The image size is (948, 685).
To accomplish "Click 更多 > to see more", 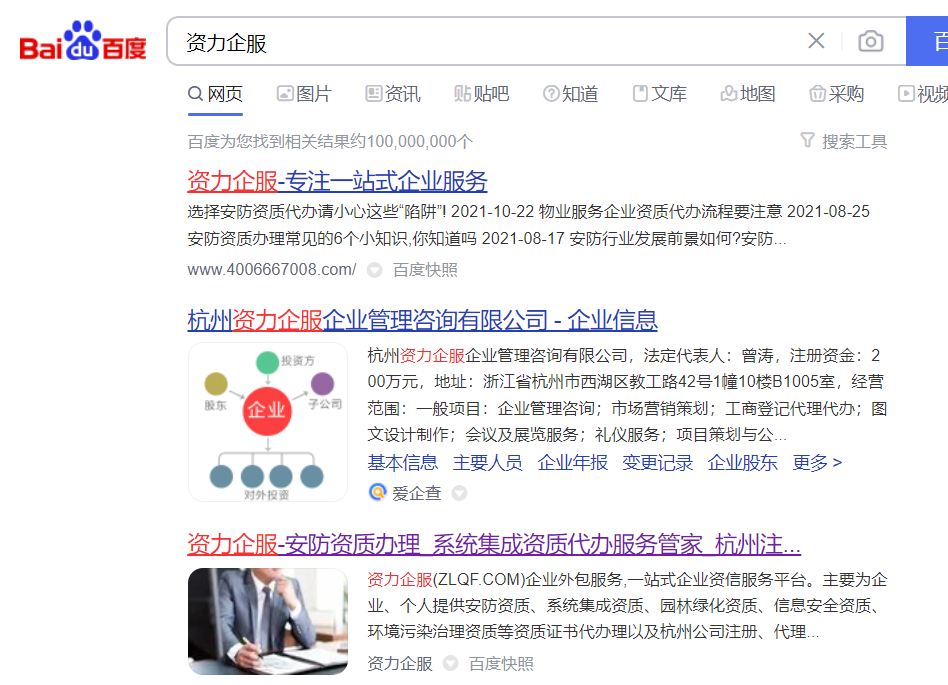I will (817, 463).
